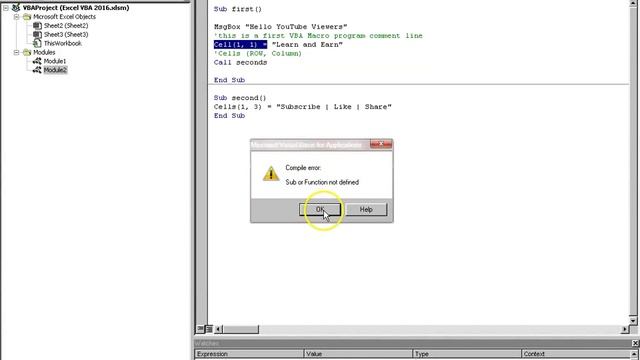Click the warning triangle icon in the dialog

(x=271, y=174)
